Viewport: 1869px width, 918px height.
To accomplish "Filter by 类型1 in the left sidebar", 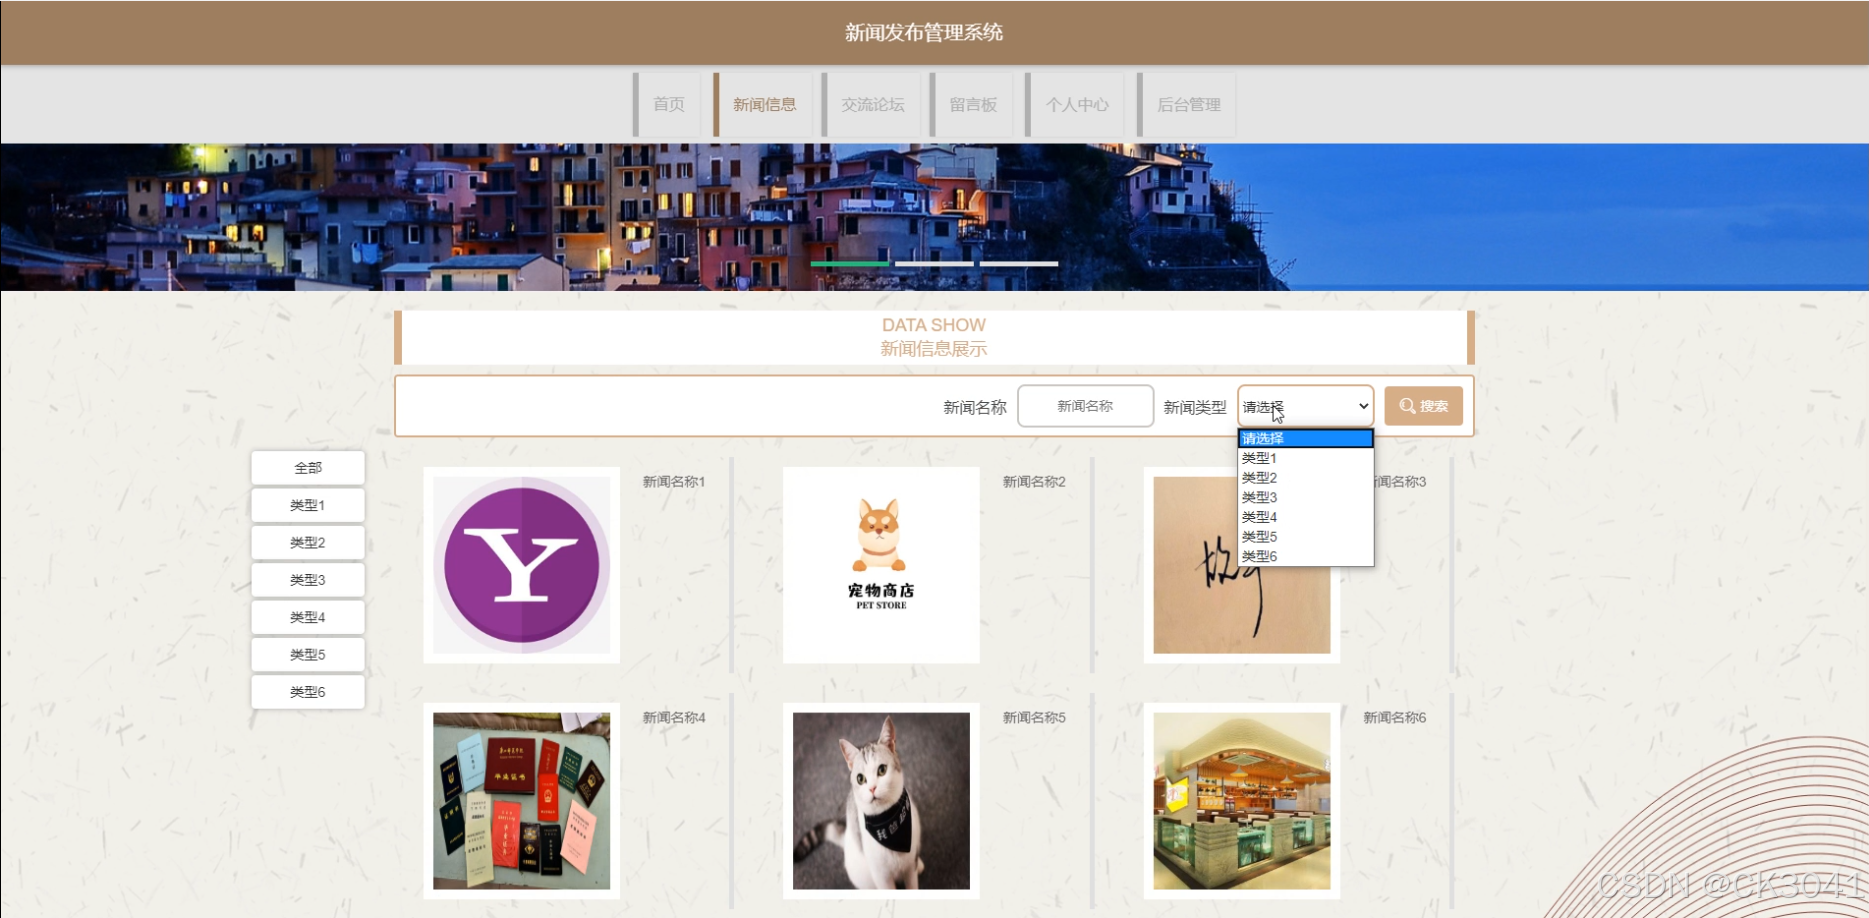I will click(308, 505).
